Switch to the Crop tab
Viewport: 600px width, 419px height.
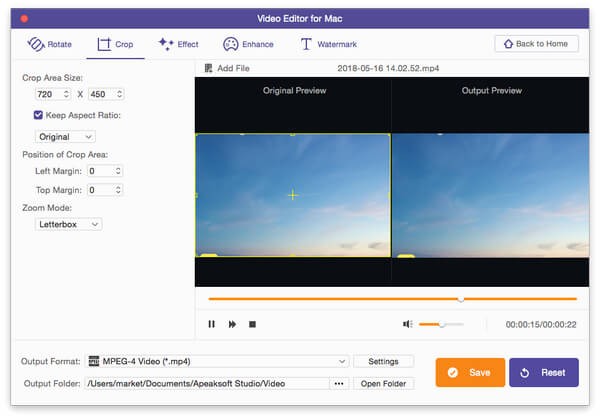click(x=115, y=44)
